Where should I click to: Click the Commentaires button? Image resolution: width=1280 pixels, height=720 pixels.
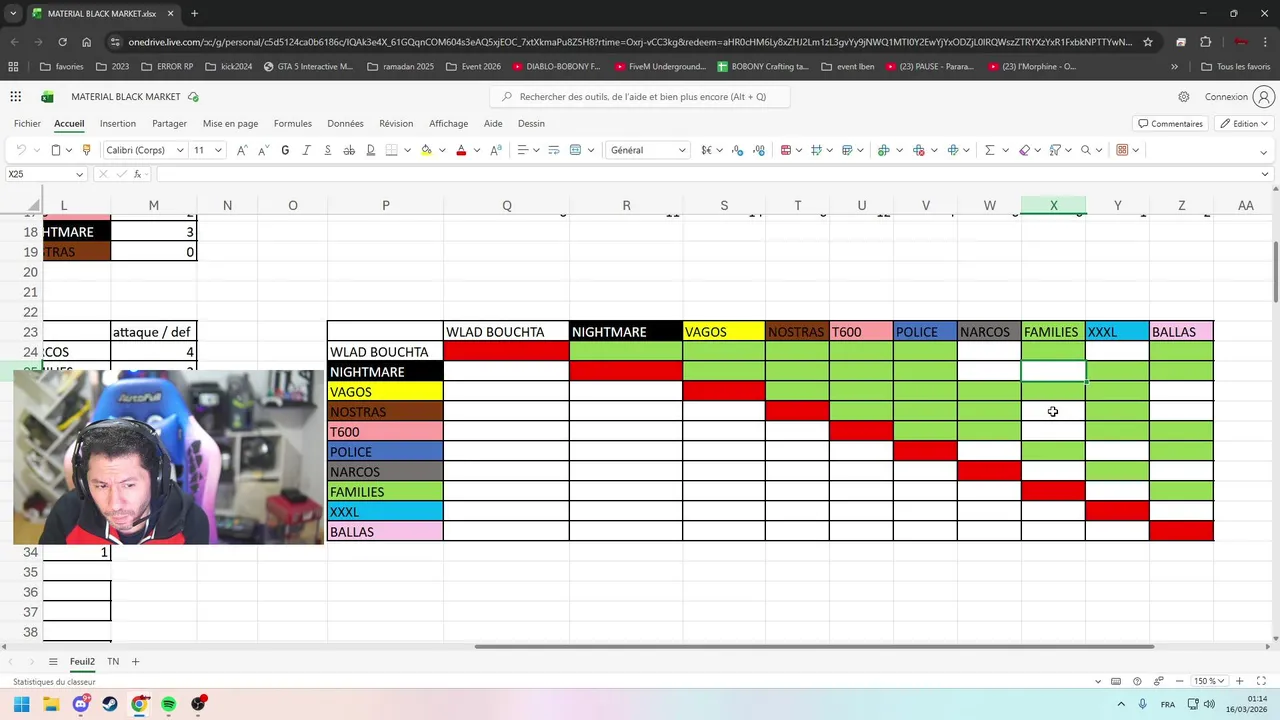pyautogui.click(x=1169, y=124)
